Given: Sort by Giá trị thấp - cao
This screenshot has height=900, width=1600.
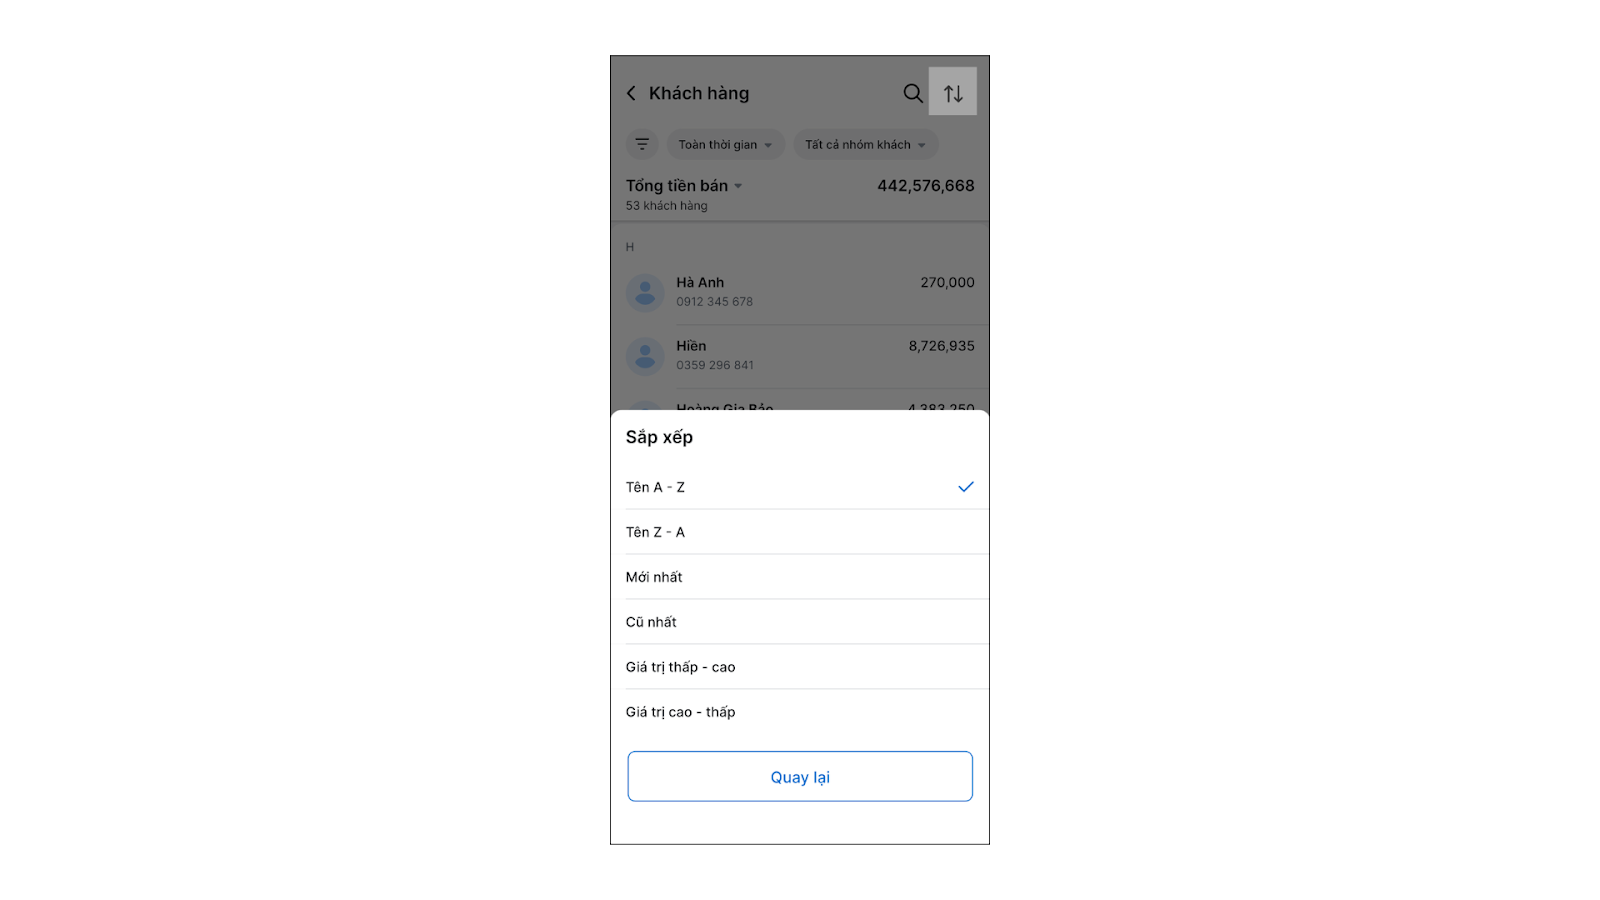Looking at the screenshot, I should (x=681, y=667).
